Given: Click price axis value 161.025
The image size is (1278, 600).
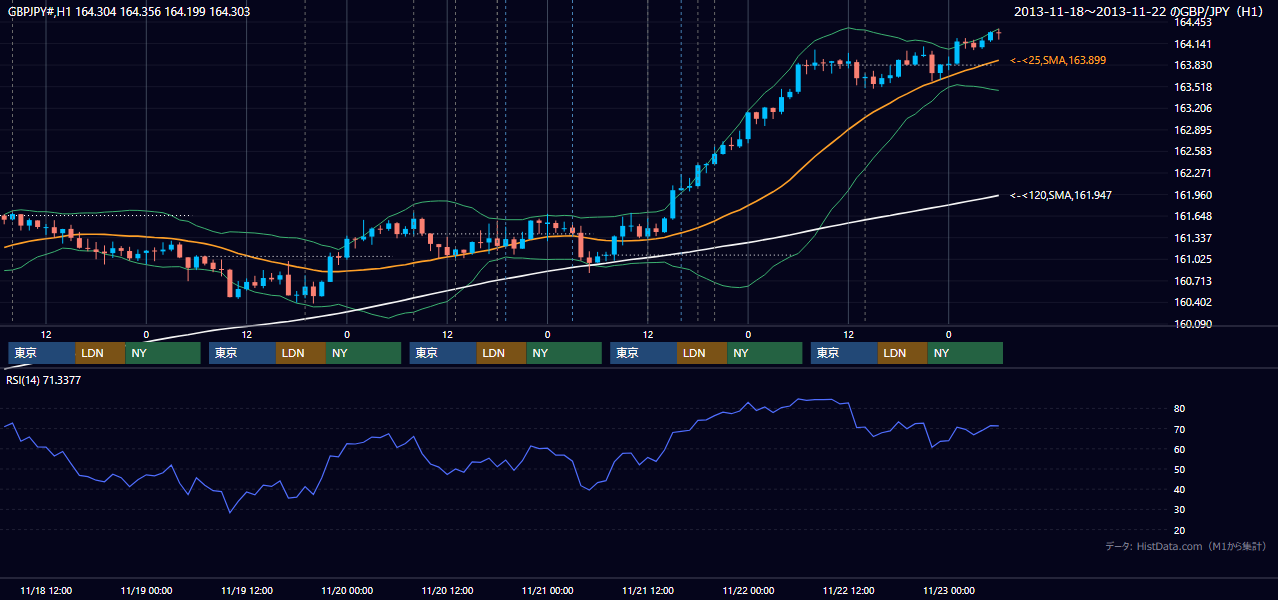Looking at the screenshot, I should [x=1193, y=259].
